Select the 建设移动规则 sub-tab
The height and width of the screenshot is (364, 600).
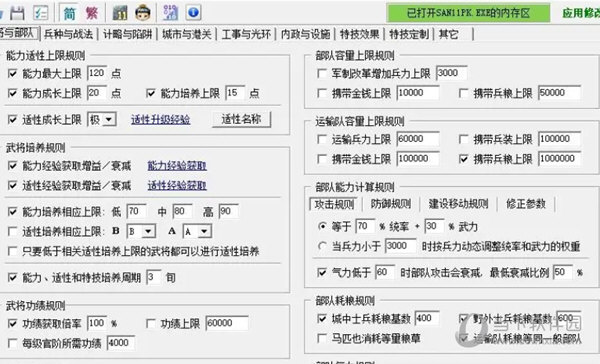pyautogui.click(x=458, y=204)
